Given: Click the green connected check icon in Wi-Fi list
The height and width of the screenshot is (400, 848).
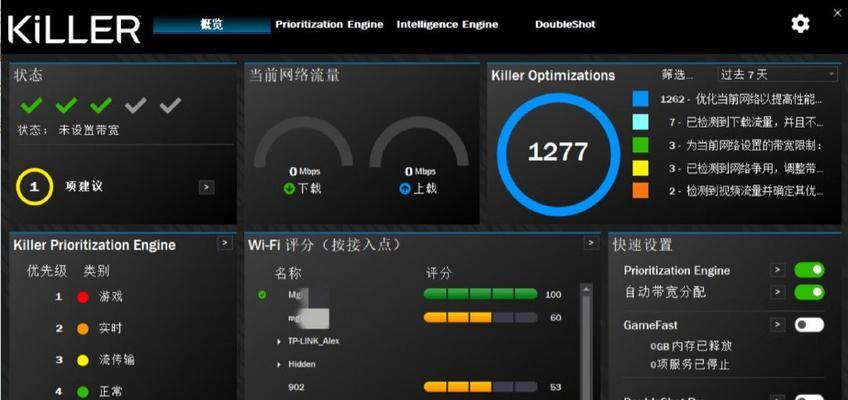Looking at the screenshot, I should click(262, 295).
